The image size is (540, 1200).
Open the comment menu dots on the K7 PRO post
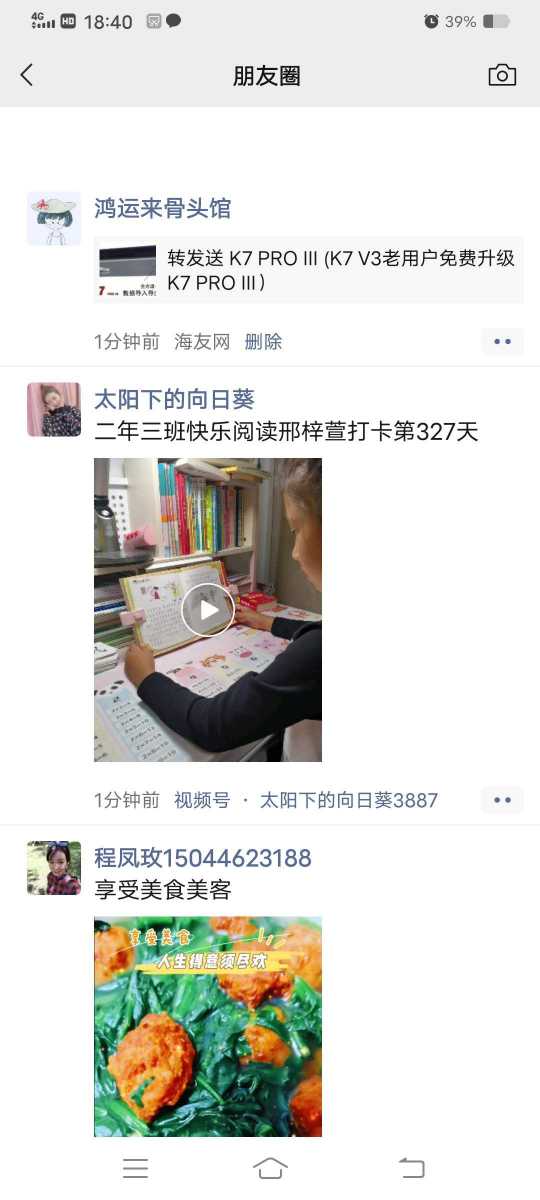(503, 342)
